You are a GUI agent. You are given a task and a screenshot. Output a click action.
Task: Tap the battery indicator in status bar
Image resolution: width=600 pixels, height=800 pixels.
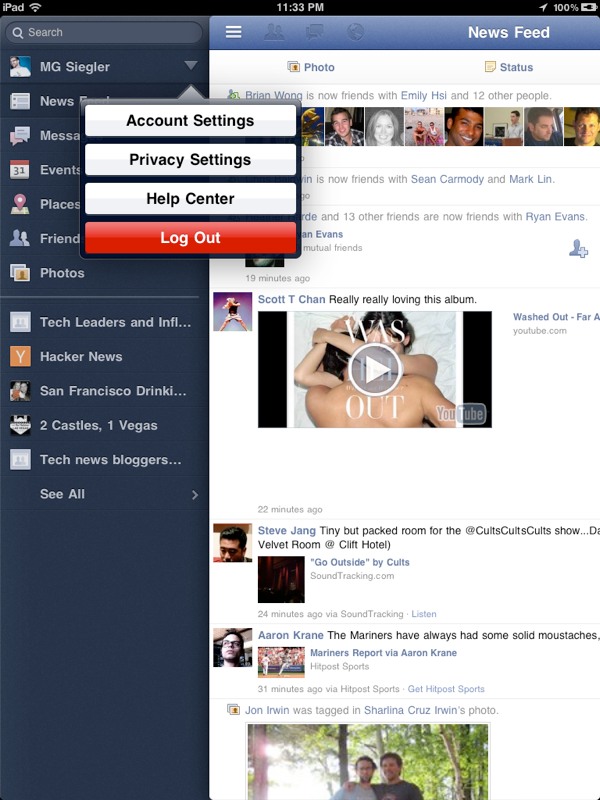(x=589, y=7)
